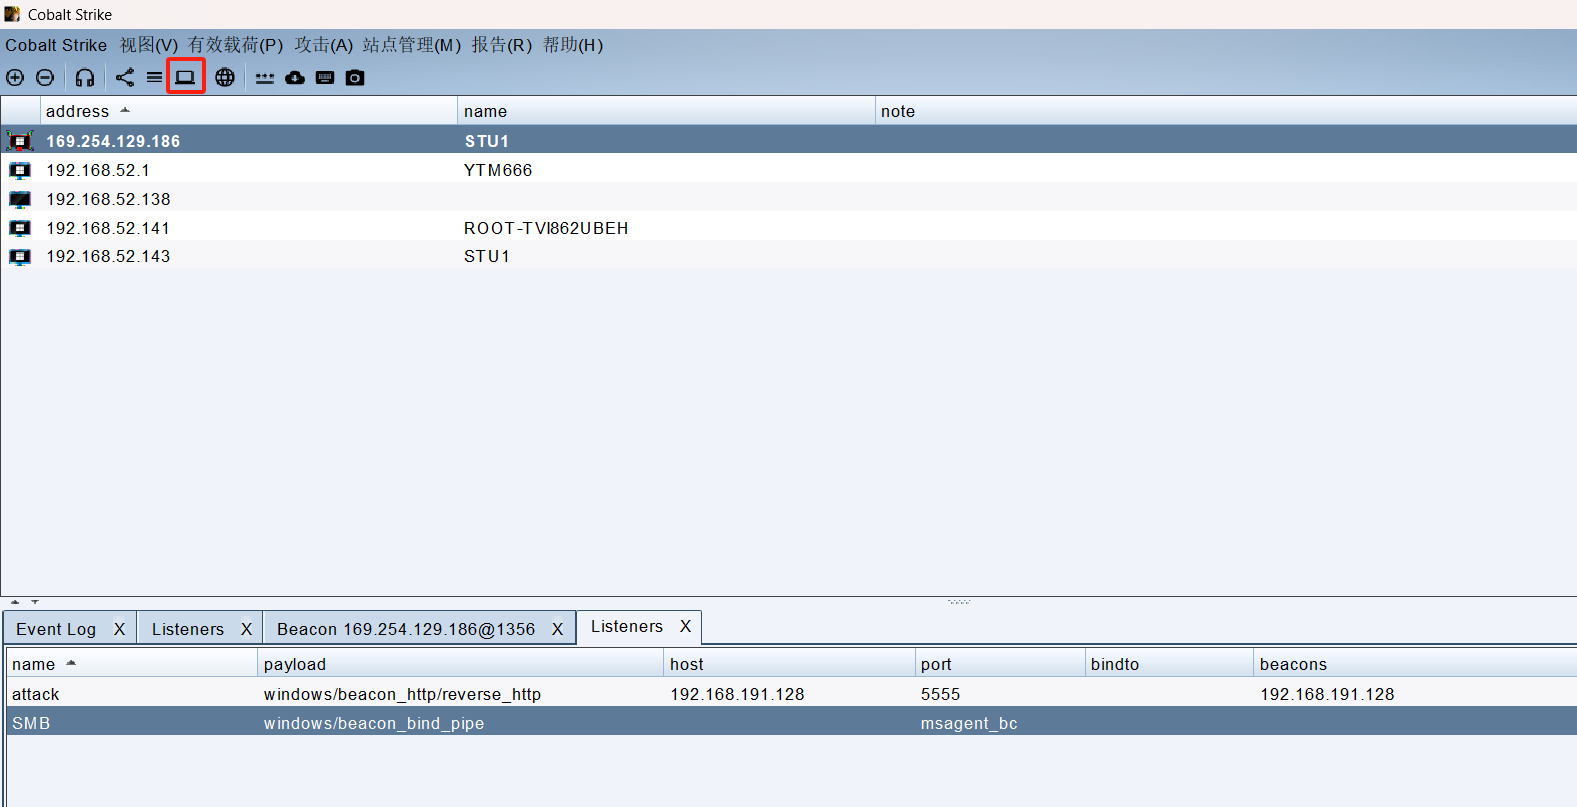Screen dimensions: 1577x807
Task: Close the first Listeners tab
Action: click(x=246, y=629)
